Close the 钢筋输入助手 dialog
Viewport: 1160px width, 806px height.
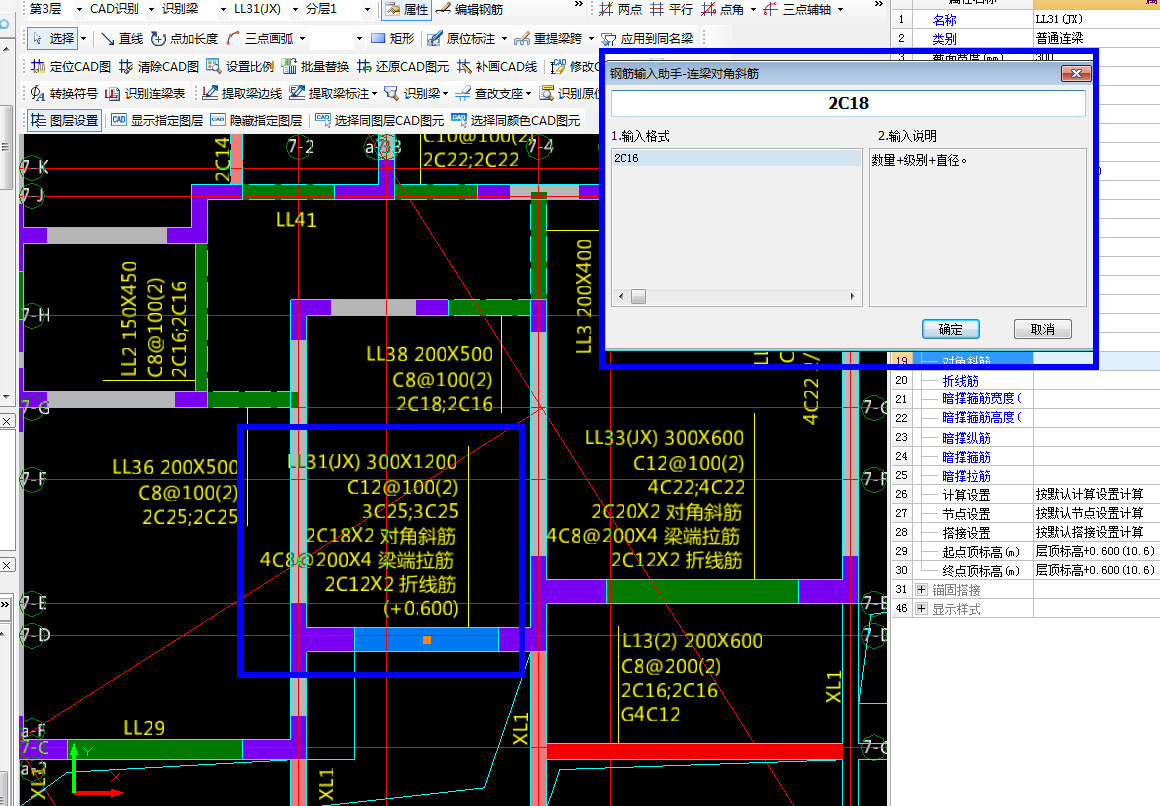[1076, 73]
